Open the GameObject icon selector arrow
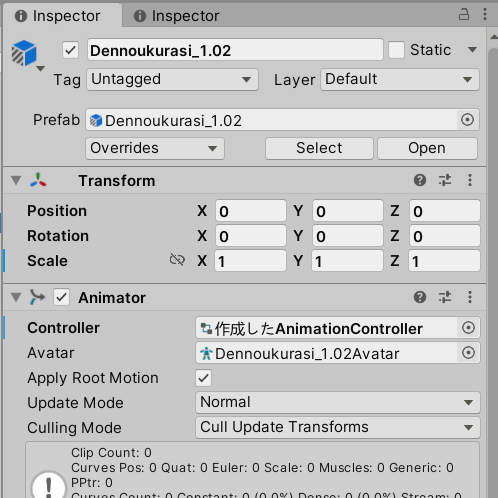The height and width of the screenshot is (498, 498). (x=40, y=69)
